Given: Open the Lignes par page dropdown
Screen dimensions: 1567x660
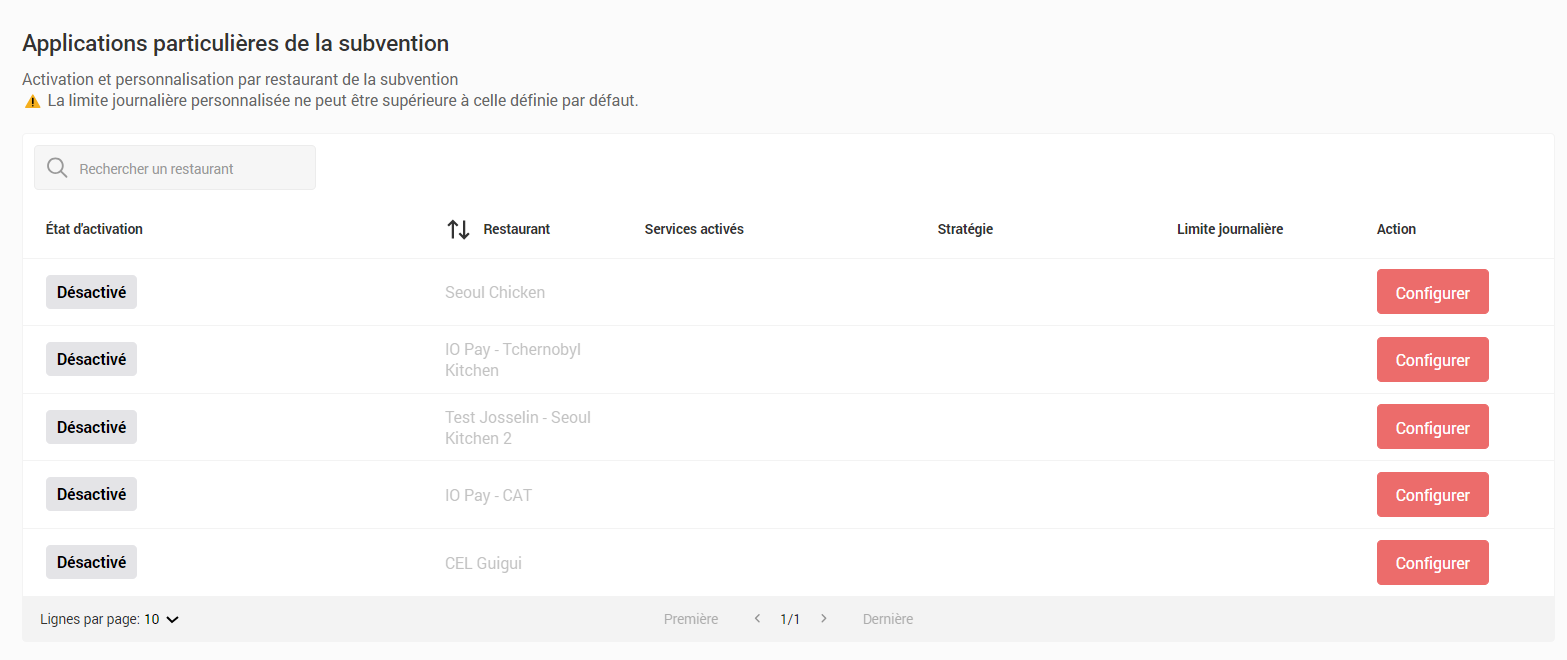Looking at the screenshot, I should (162, 619).
